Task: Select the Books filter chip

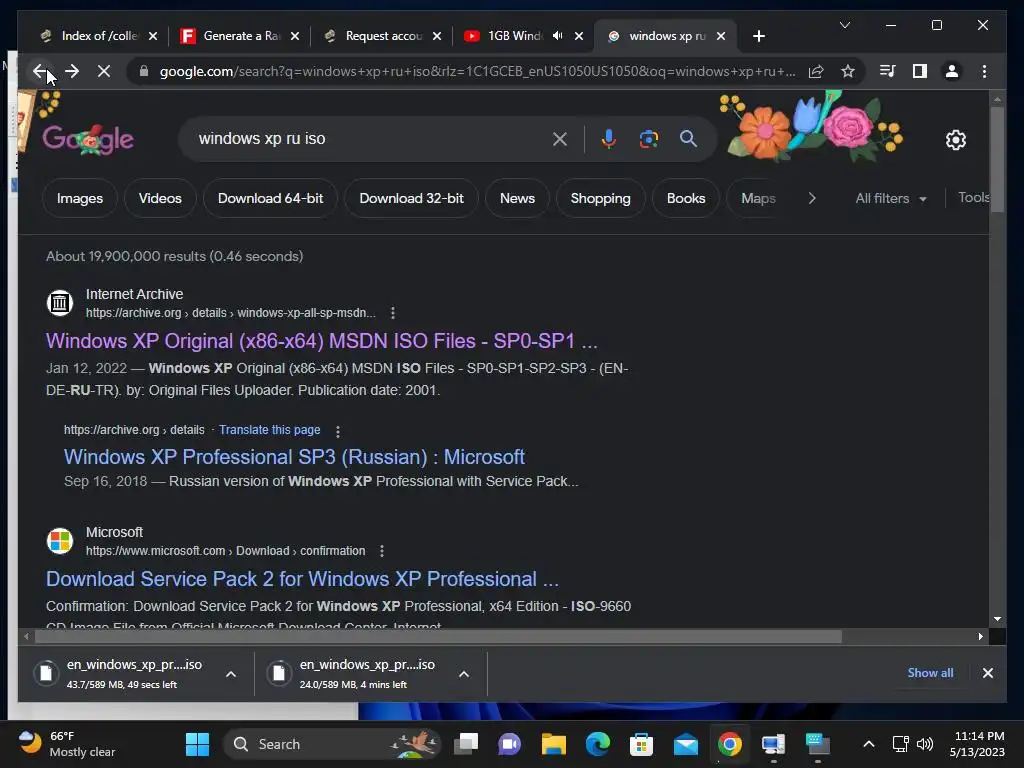Action: pyautogui.click(x=686, y=198)
